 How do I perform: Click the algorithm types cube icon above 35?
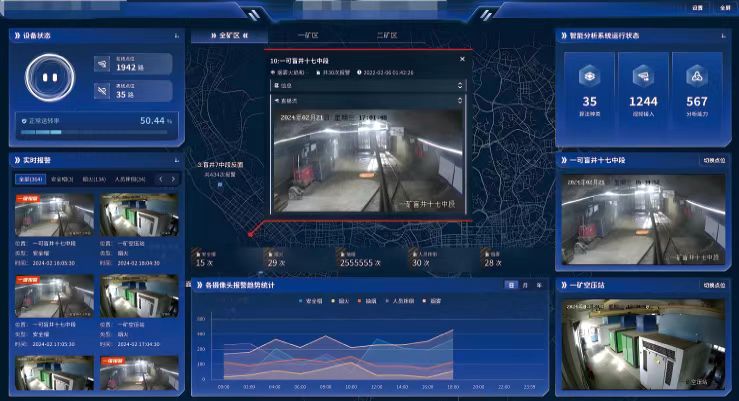point(589,76)
